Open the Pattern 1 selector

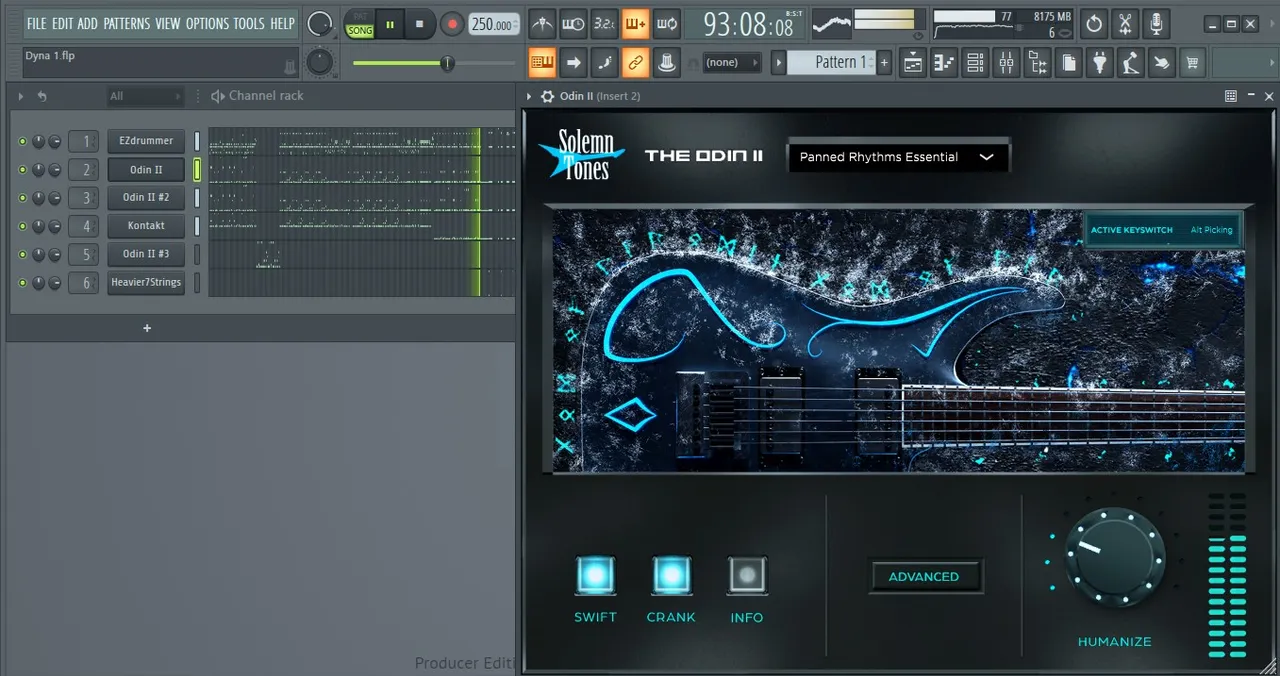(x=831, y=62)
